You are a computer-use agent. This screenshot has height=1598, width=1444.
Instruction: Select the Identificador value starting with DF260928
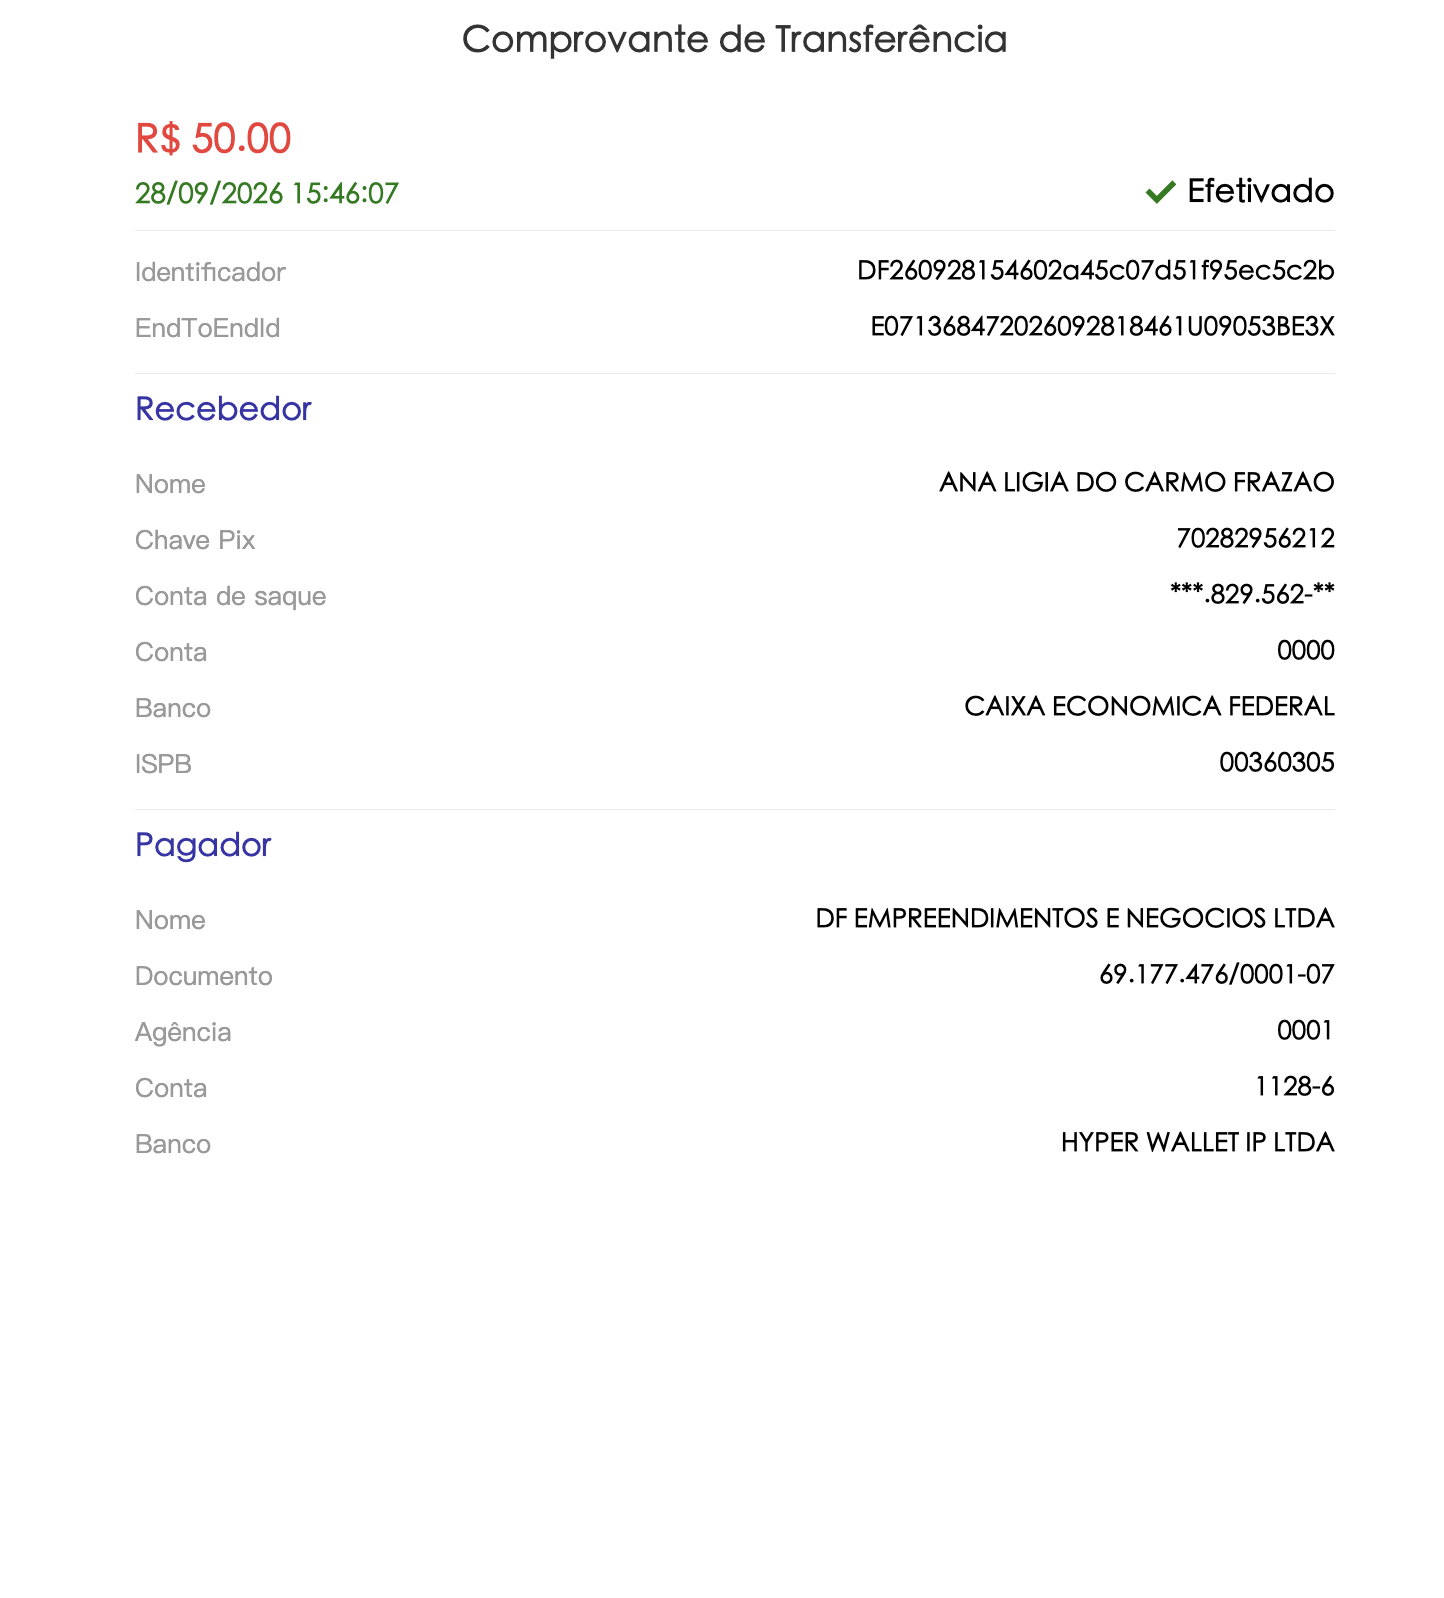[x=1096, y=271]
